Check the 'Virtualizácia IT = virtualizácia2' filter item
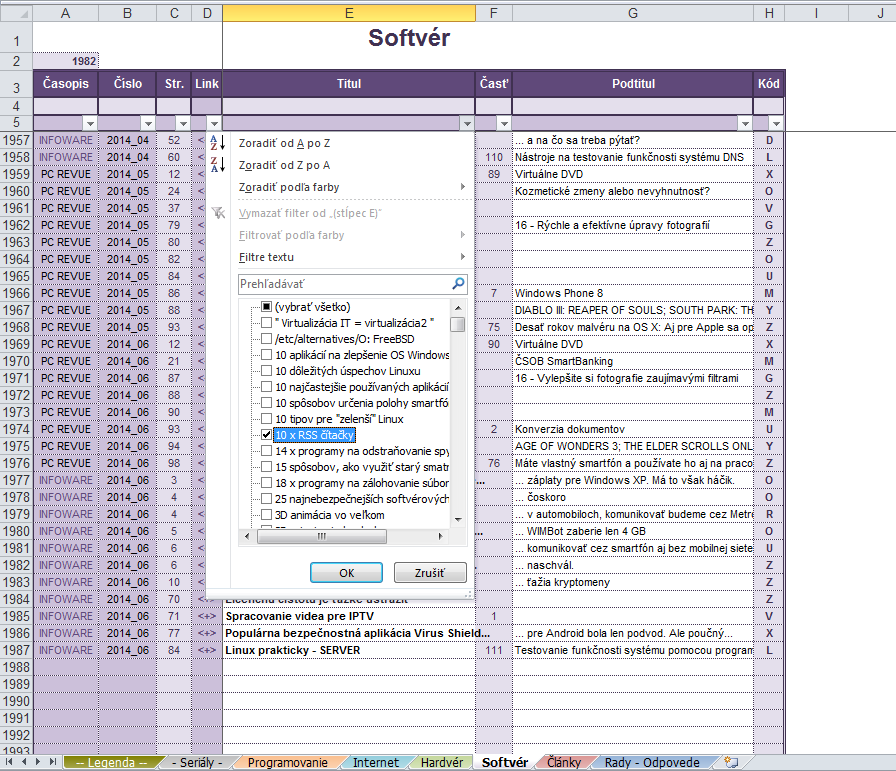896x771 pixels. [266, 323]
